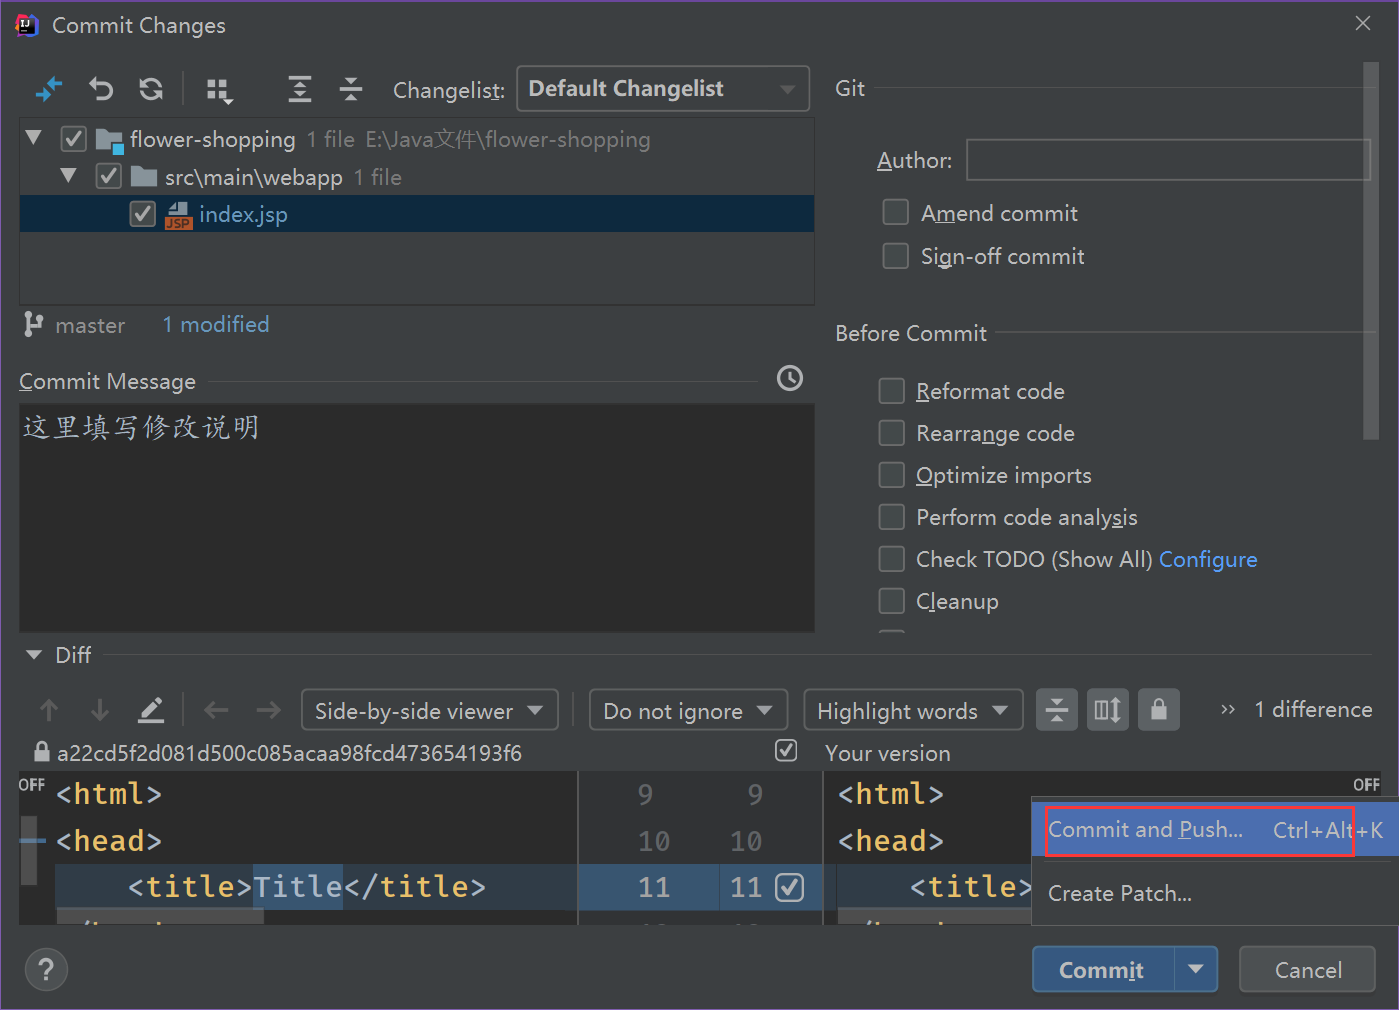Click the master branch label
This screenshot has height=1010, width=1399.
[x=90, y=325]
